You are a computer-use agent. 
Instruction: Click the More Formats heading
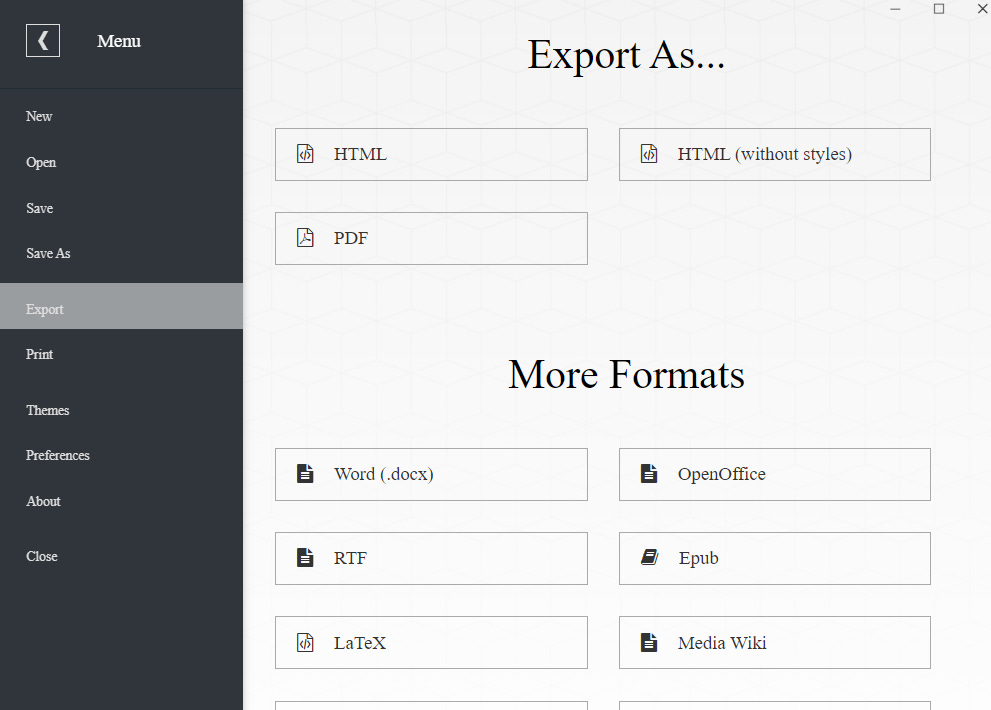pos(626,374)
